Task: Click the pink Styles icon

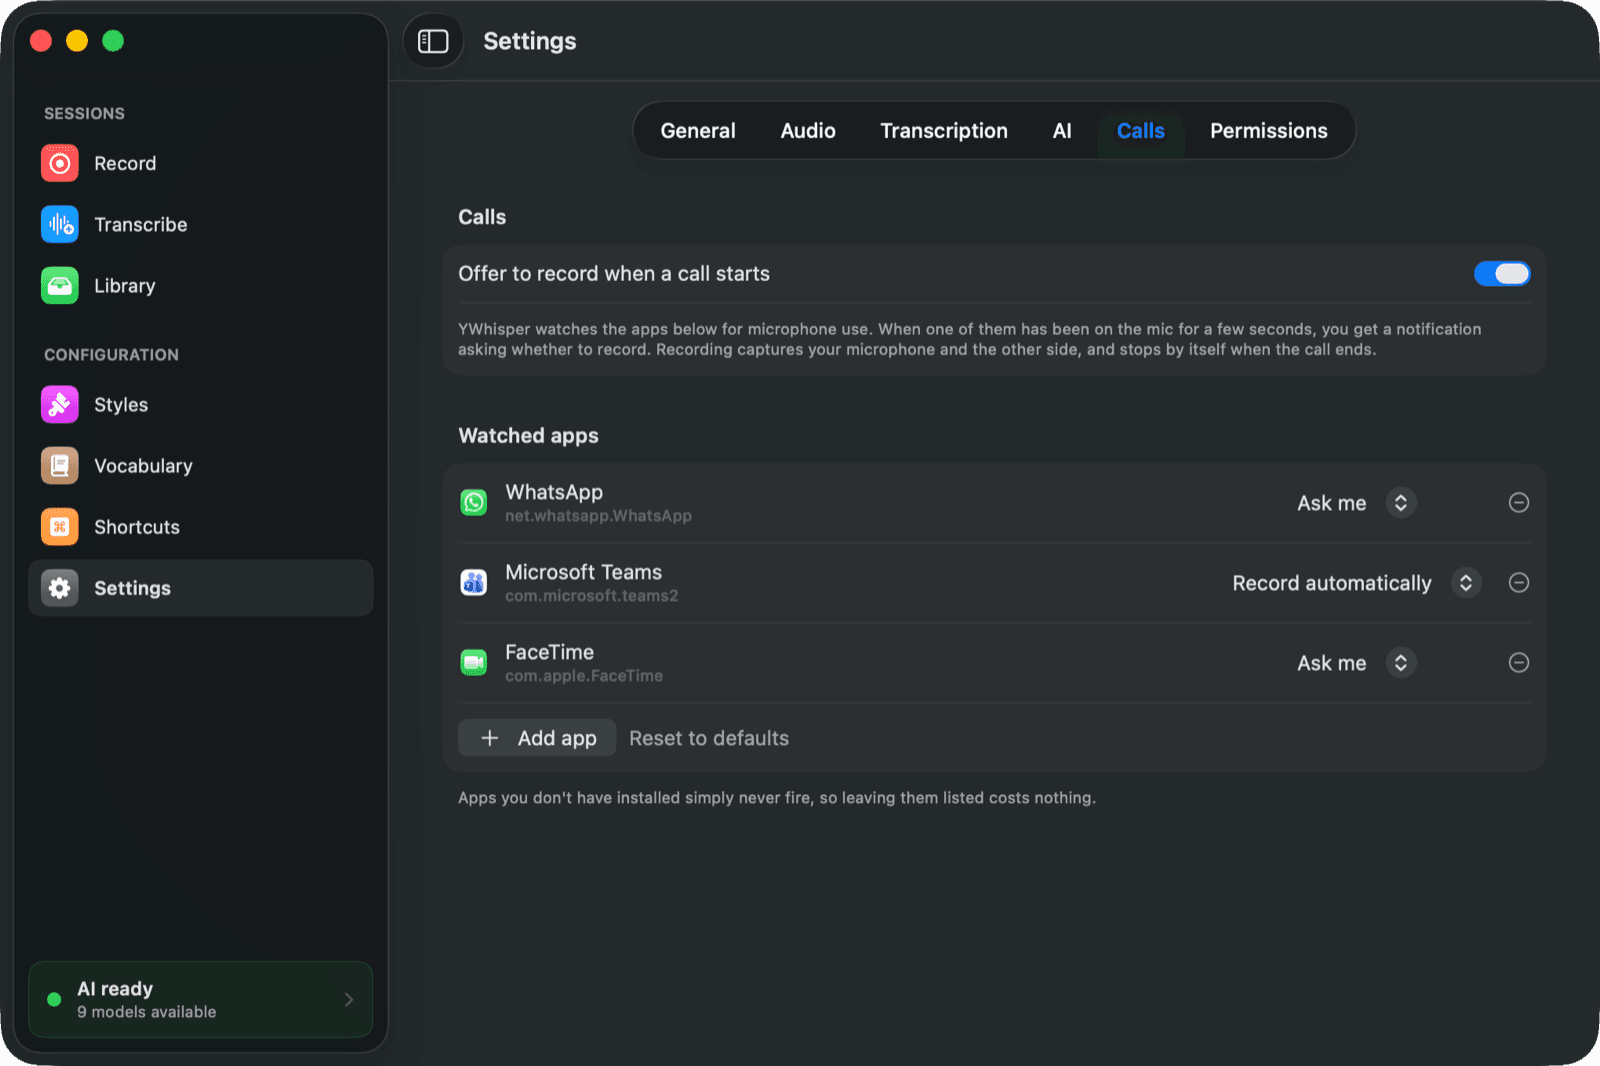Action: point(60,404)
